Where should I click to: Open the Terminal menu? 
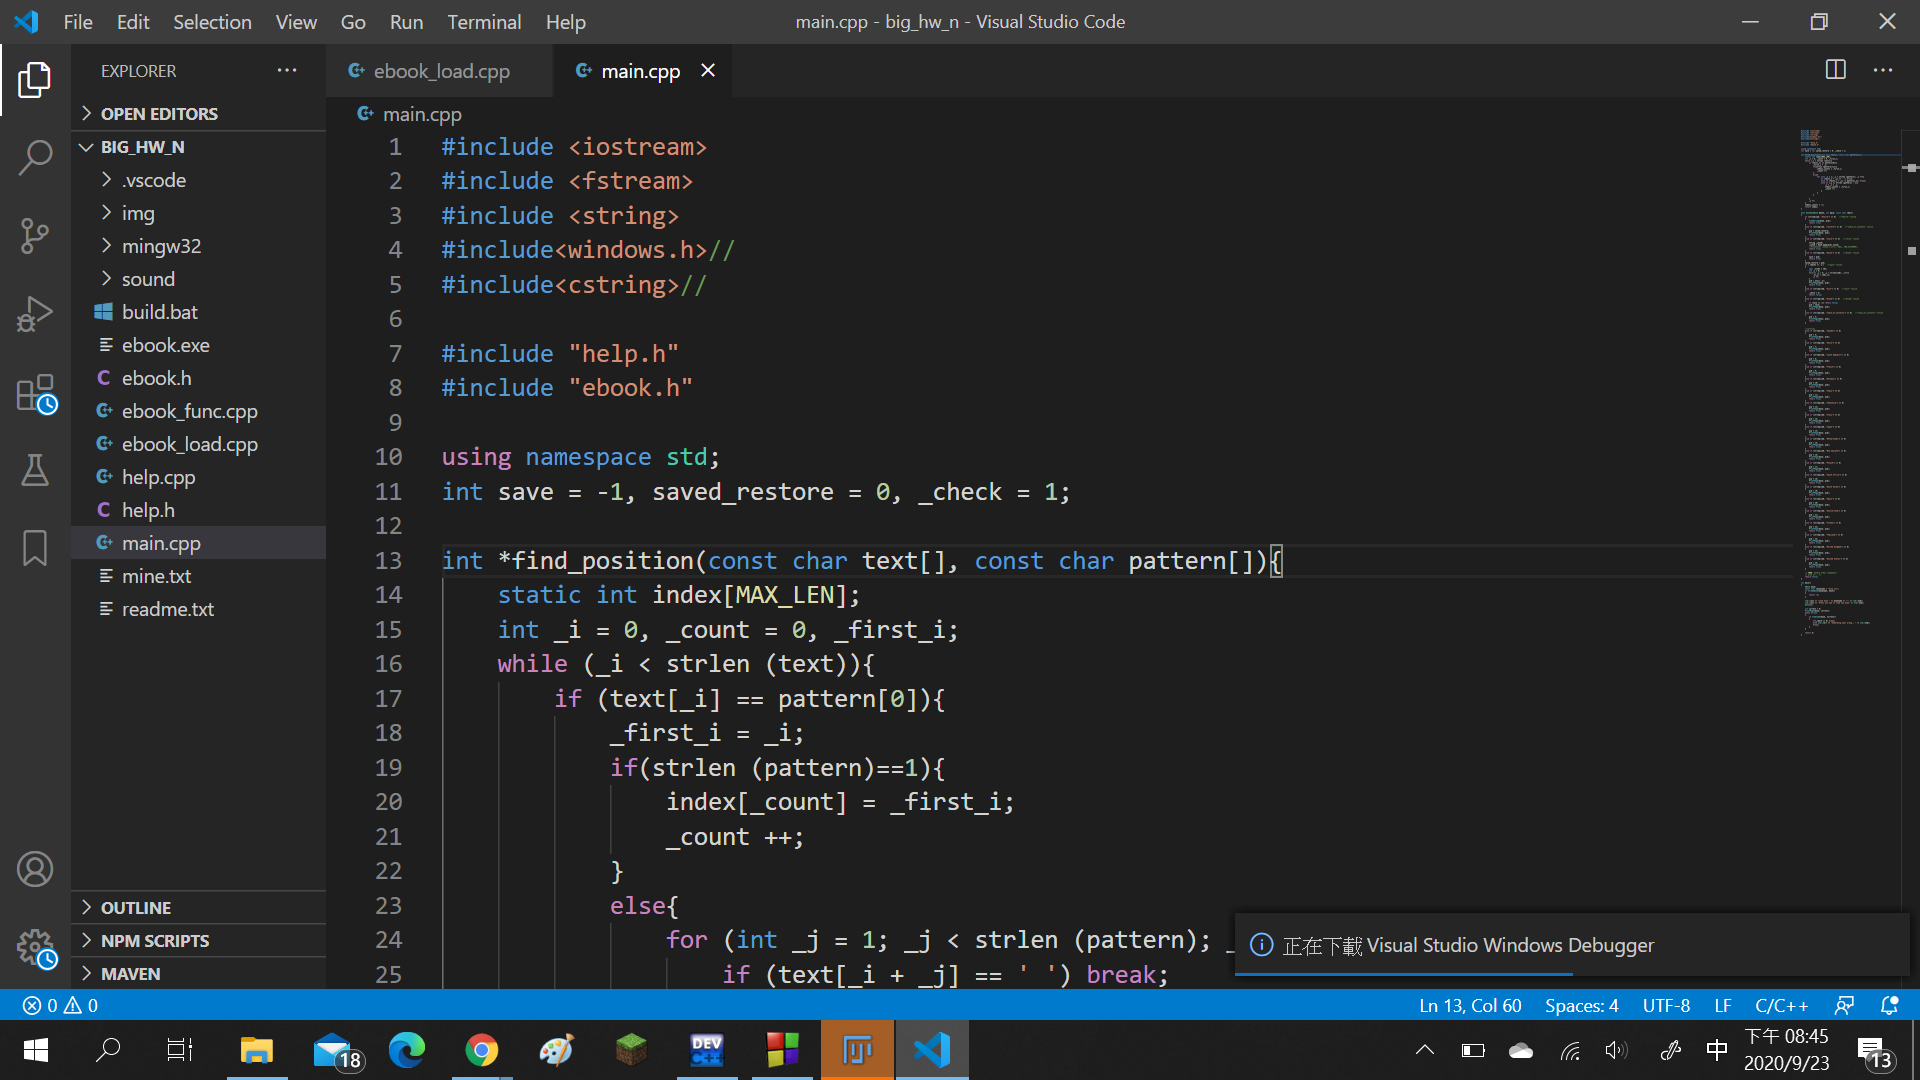coord(483,22)
